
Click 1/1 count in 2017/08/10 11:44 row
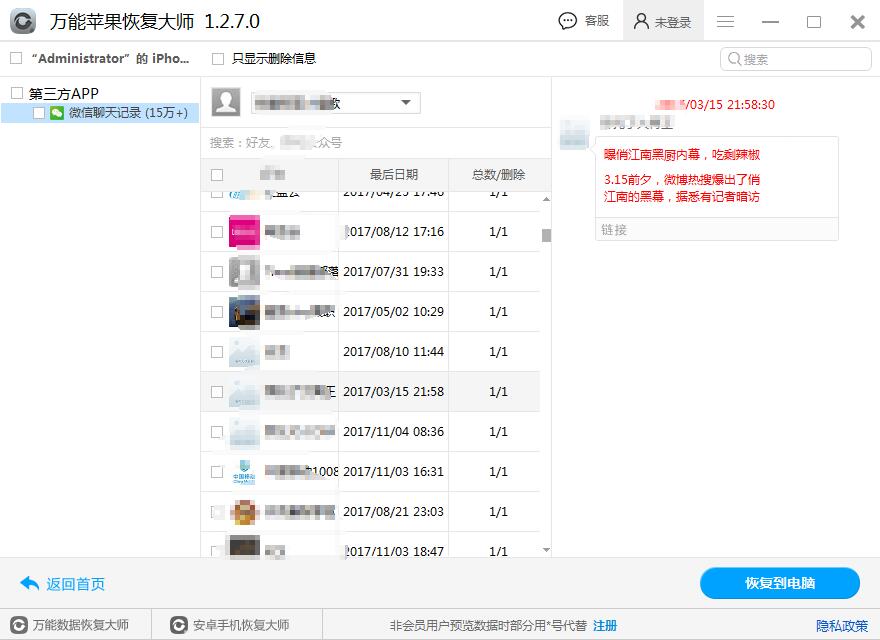pyautogui.click(x=498, y=352)
